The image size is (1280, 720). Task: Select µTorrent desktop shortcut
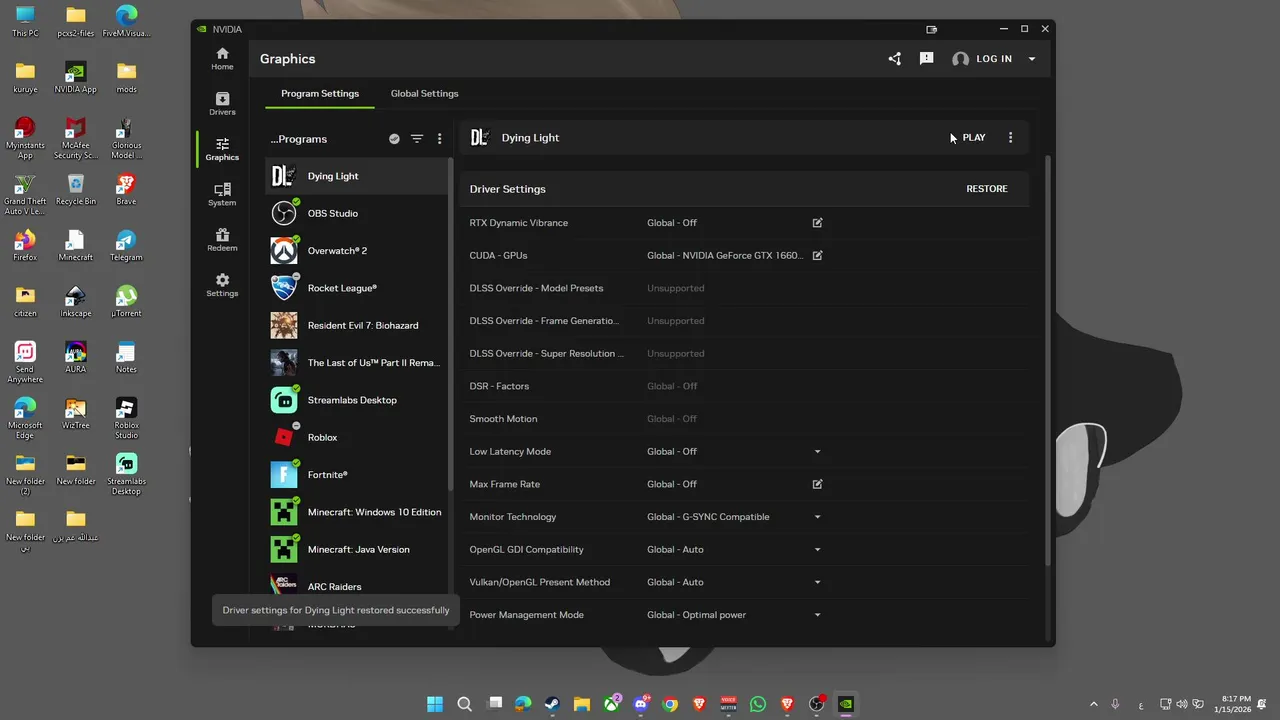click(x=126, y=301)
